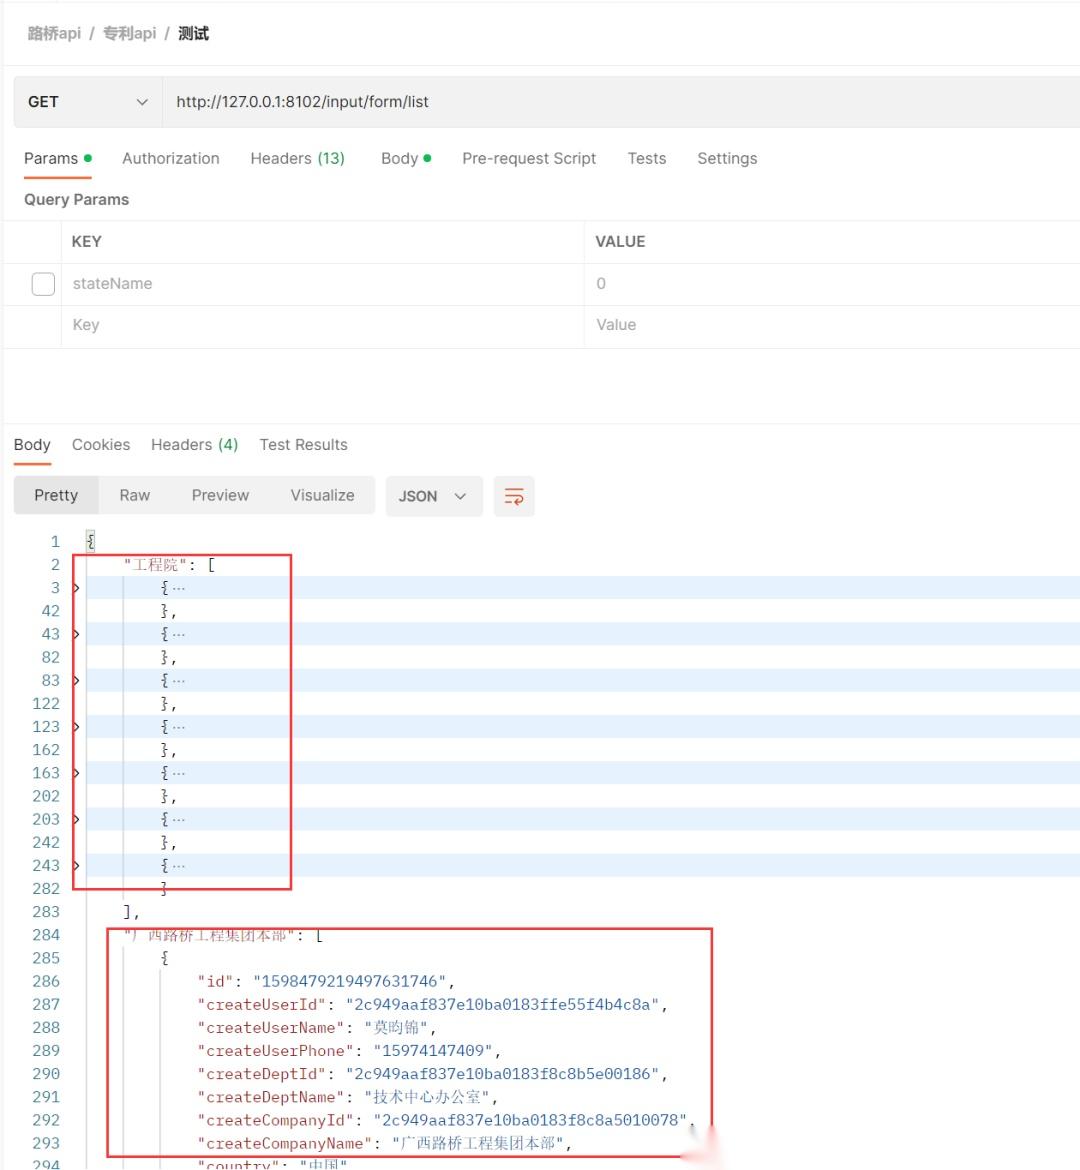Open the Test Results tab
Image resolution: width=1080 pixels, height=1170 pixels.
303,444
